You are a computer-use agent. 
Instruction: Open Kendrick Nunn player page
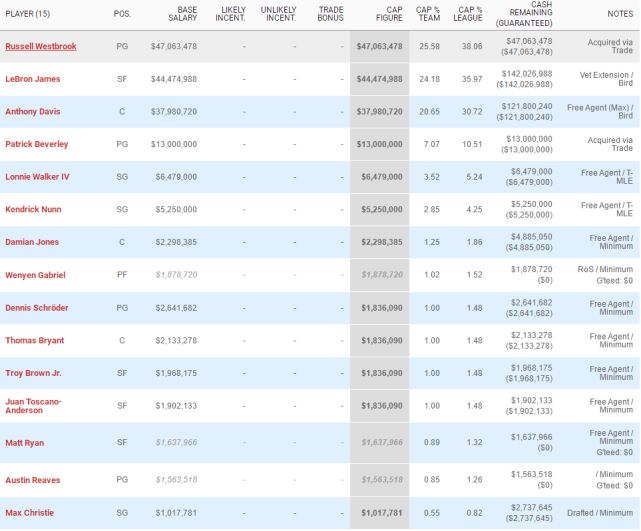33,209
